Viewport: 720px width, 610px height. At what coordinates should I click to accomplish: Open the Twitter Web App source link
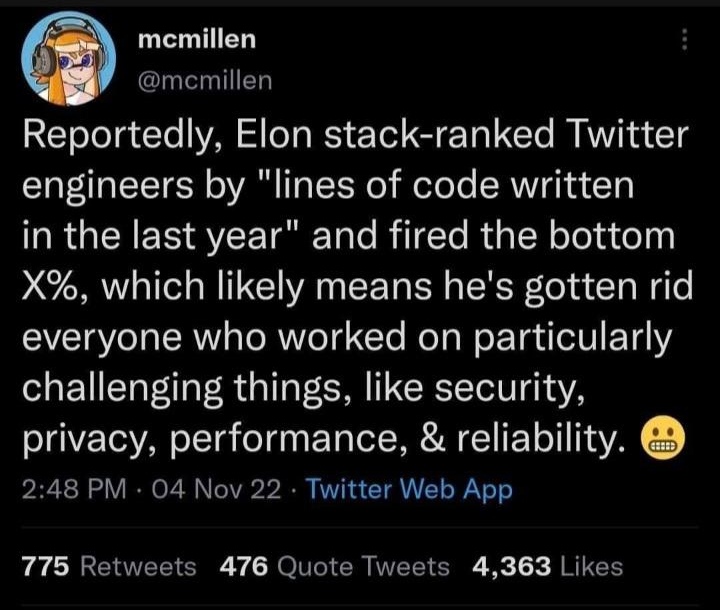(x=408, y=490)
